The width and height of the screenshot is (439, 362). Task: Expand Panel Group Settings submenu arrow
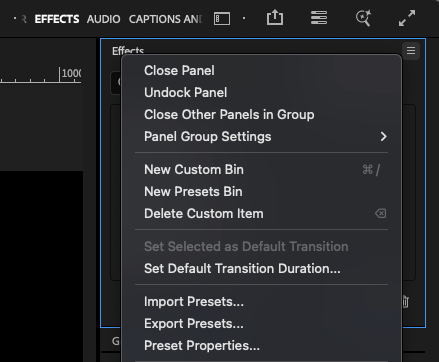pyautogui.click(x=383, y=136)
